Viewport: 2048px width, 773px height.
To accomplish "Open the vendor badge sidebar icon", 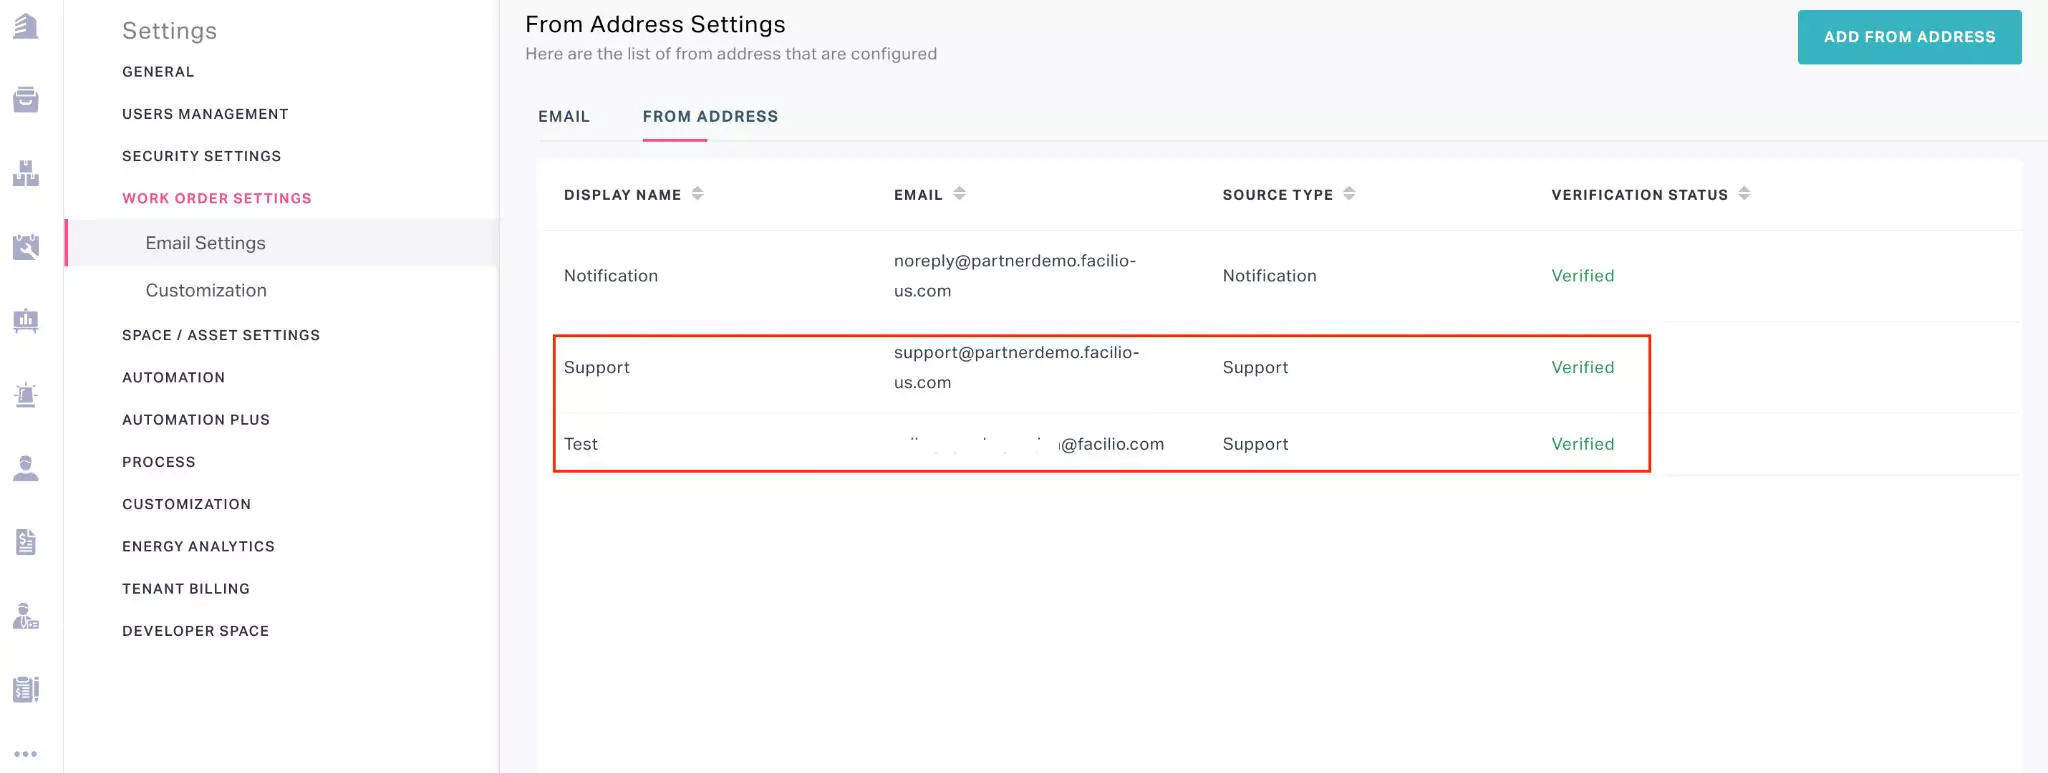I will tap(26, 616).
